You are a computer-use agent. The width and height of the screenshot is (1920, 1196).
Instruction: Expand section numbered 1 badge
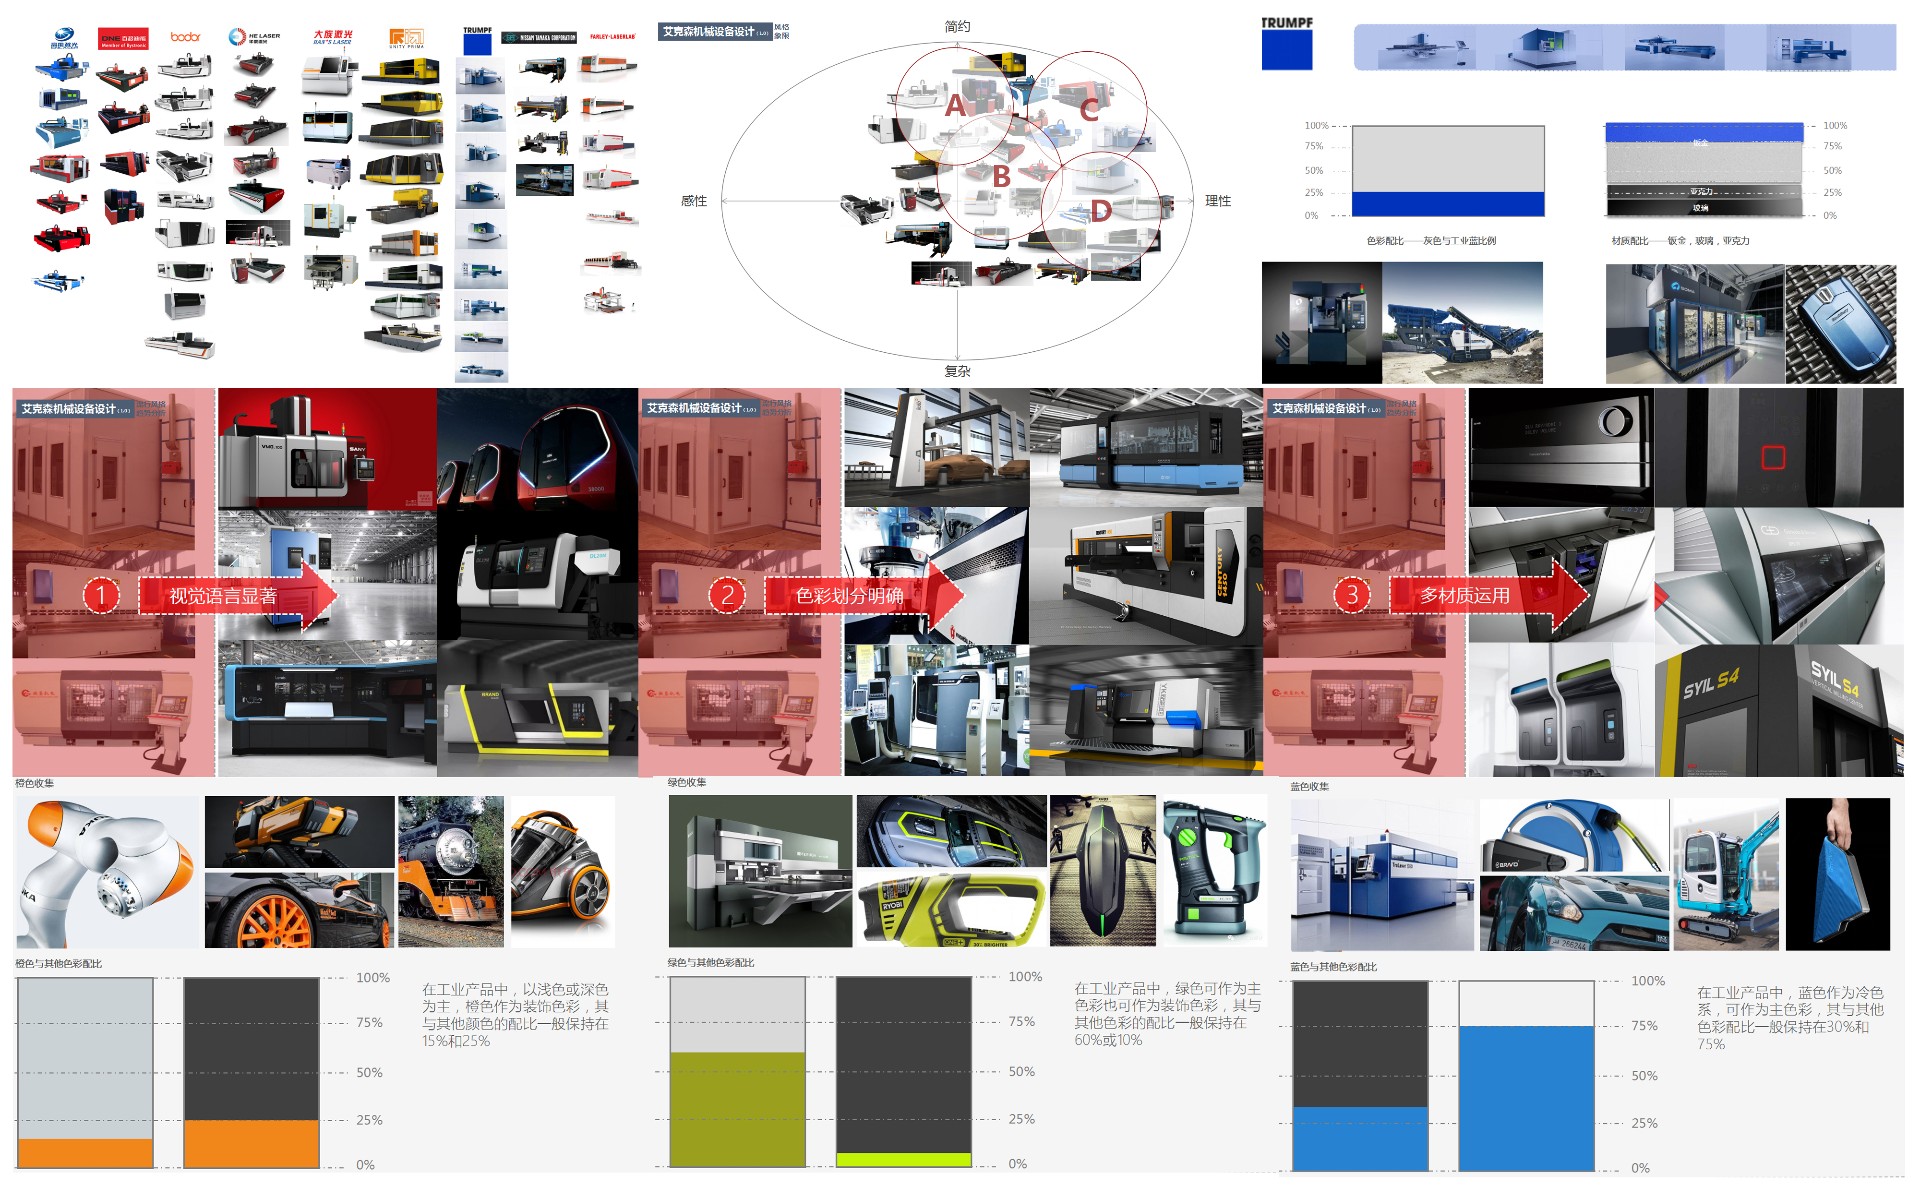[x=100, y=593]
